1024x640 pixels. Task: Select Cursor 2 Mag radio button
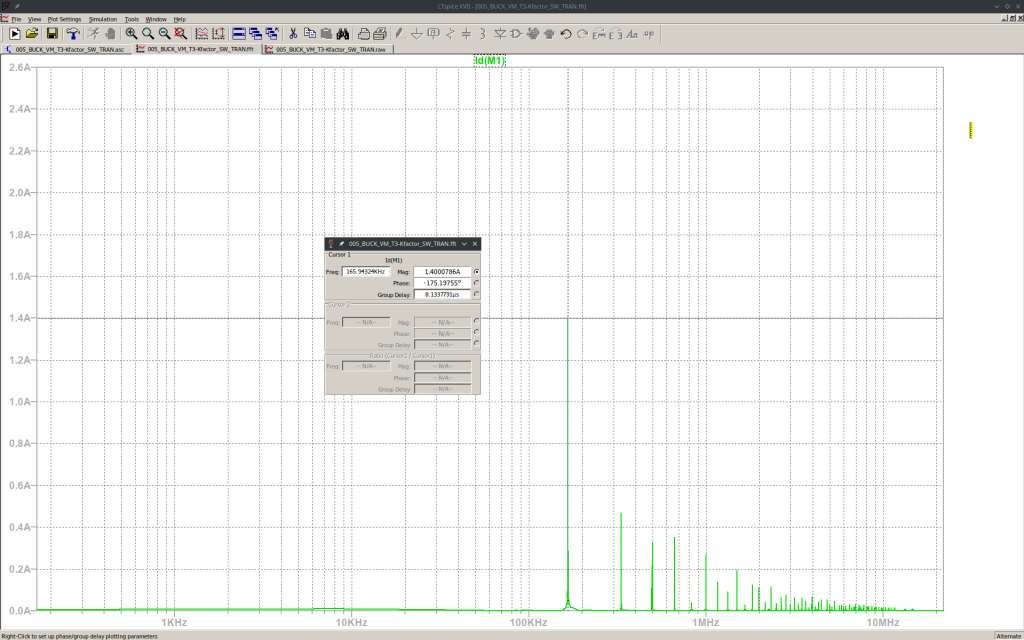click(x=476, y=321)
